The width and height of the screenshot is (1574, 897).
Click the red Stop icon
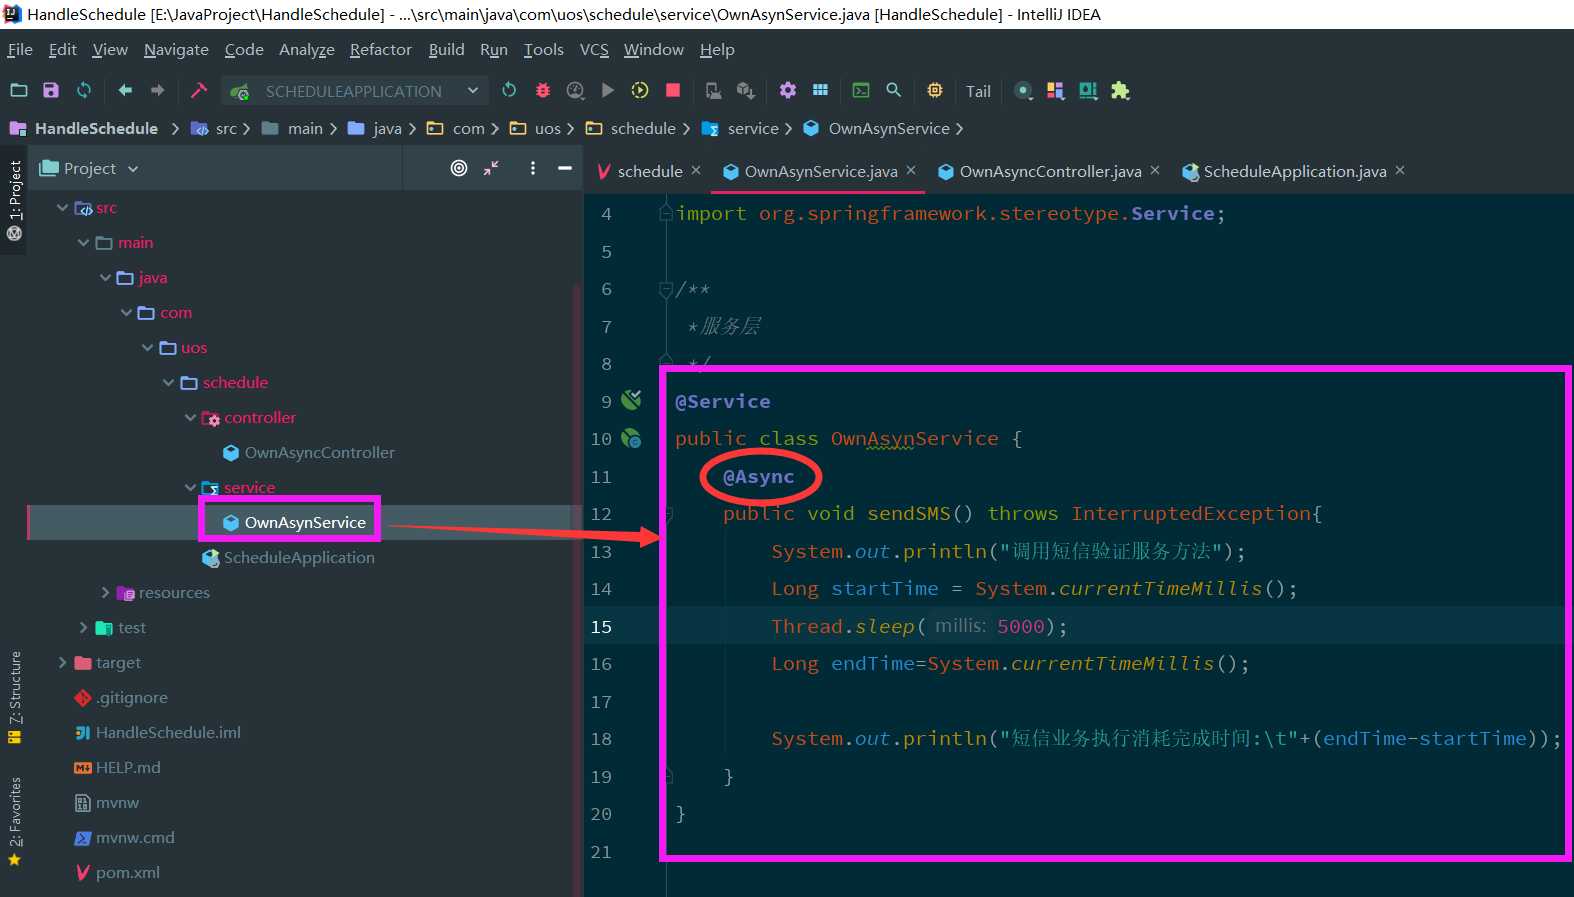[673, 90]
